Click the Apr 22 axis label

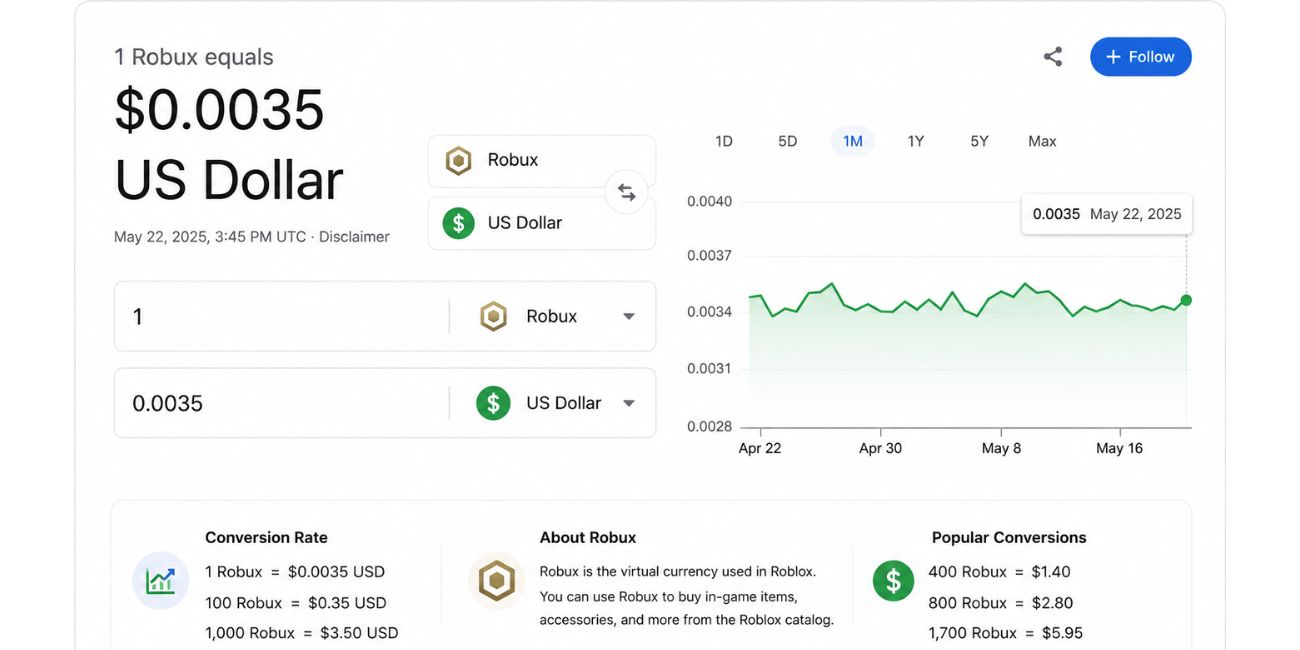click(760, 448)
